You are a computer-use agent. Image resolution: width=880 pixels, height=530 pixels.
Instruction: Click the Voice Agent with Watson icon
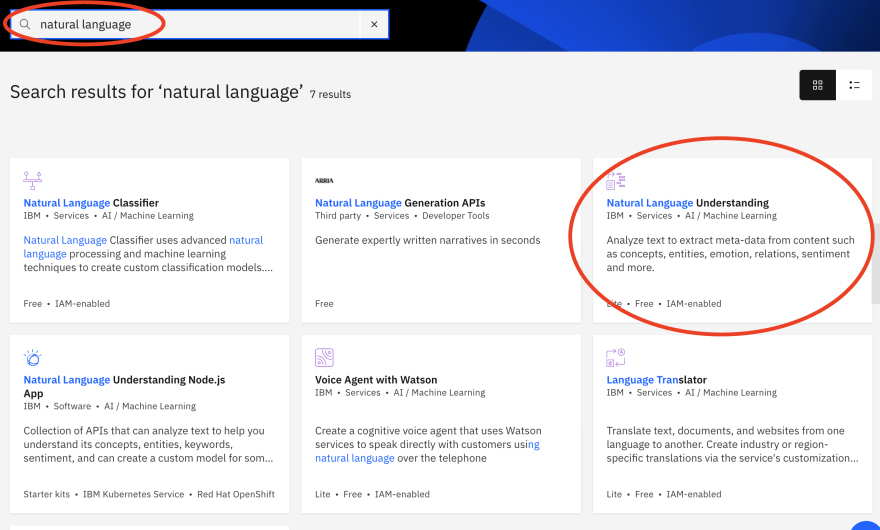[x=324, y=357]
